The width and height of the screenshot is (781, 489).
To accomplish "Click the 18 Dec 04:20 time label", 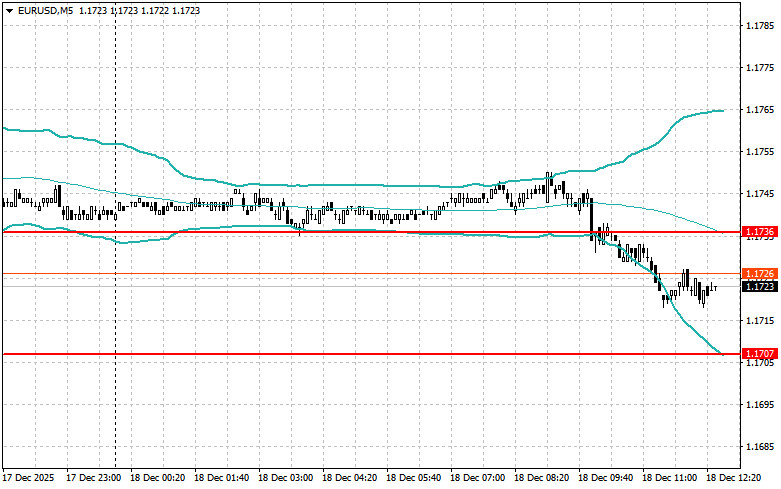I will coord(349,478).
